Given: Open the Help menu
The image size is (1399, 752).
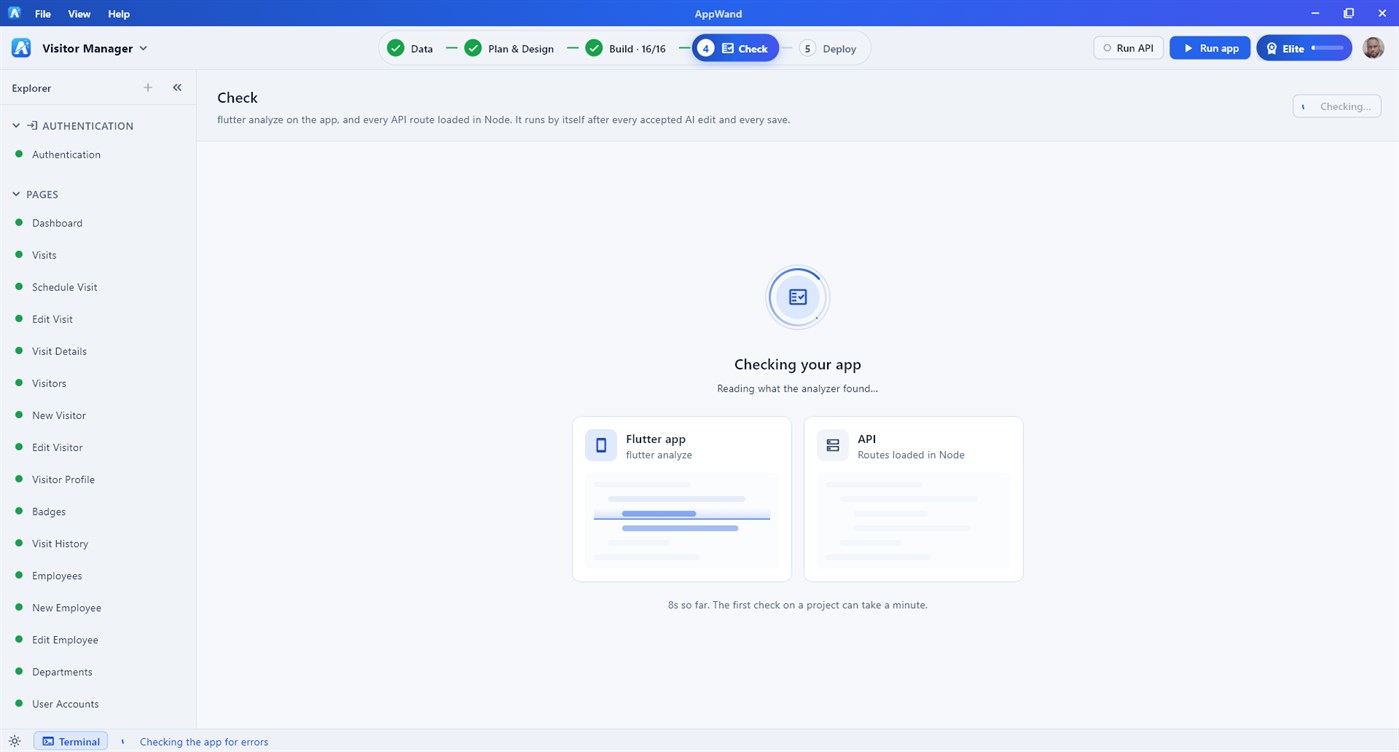Looking at the screenshot, I should point(119,14).
